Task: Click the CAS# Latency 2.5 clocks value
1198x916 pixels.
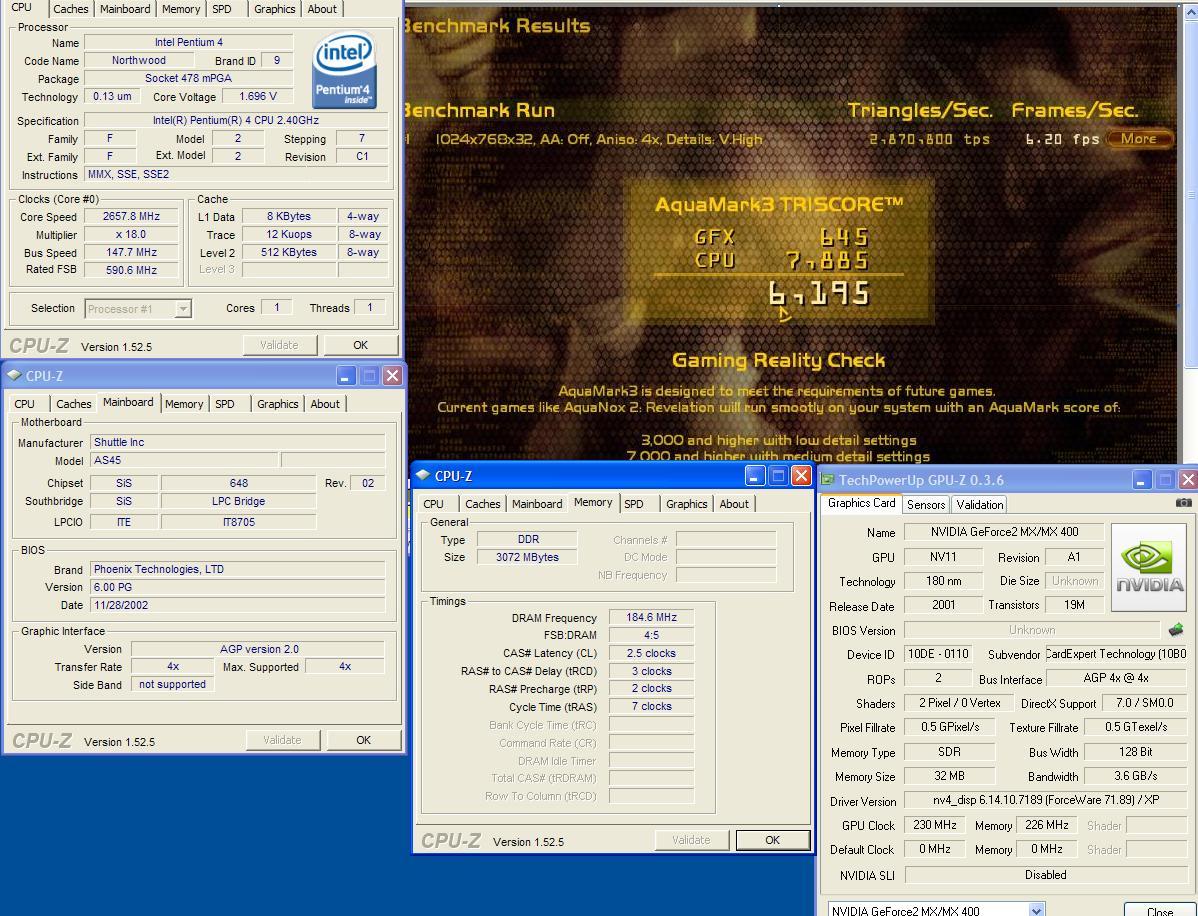Action: point(651,653)
